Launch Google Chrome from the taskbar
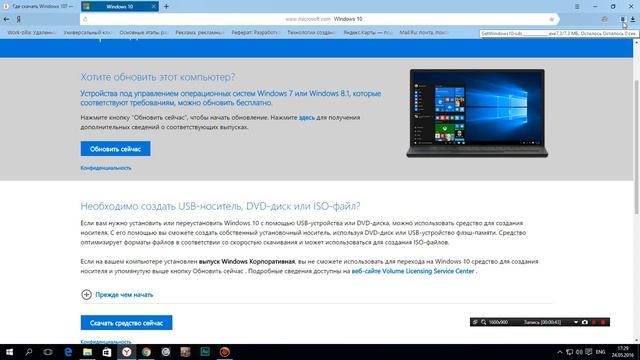640x360 pixels. click(x=146, y=352)
